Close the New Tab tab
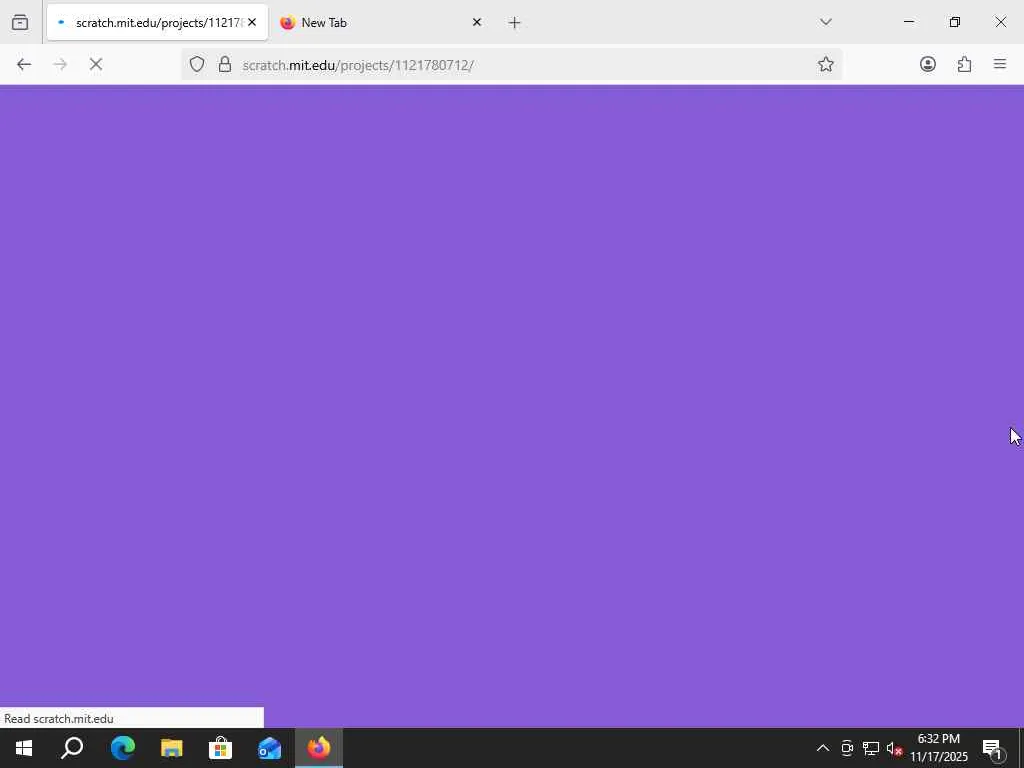Viewport: 1024px width, 768px height. coord(477,22)
